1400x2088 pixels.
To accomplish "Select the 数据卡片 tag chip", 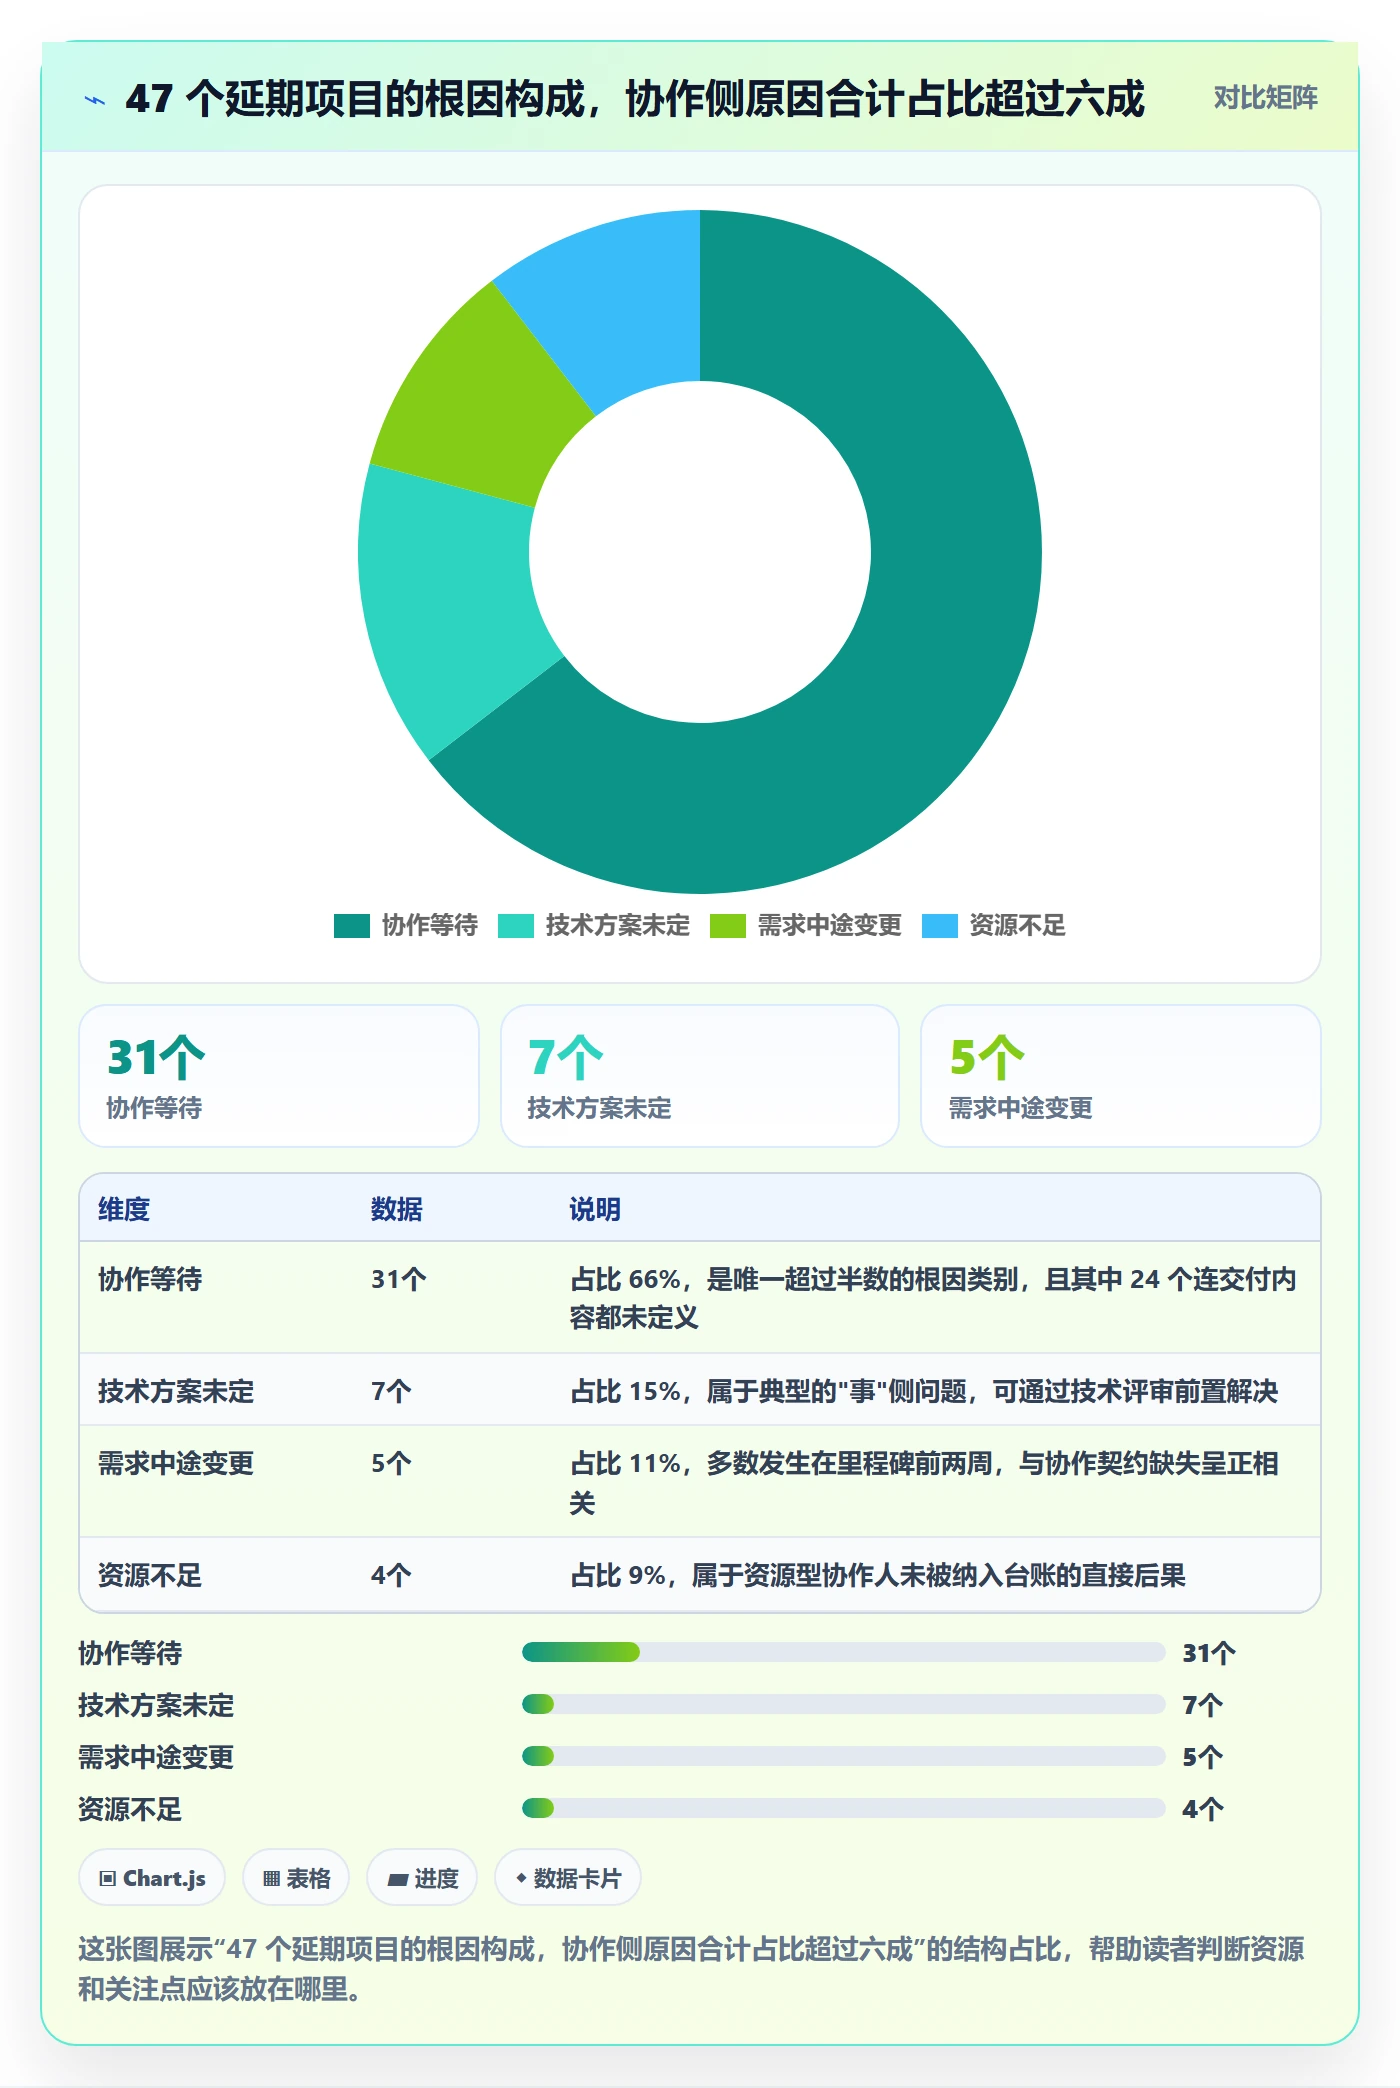I will pos(568,1878).
